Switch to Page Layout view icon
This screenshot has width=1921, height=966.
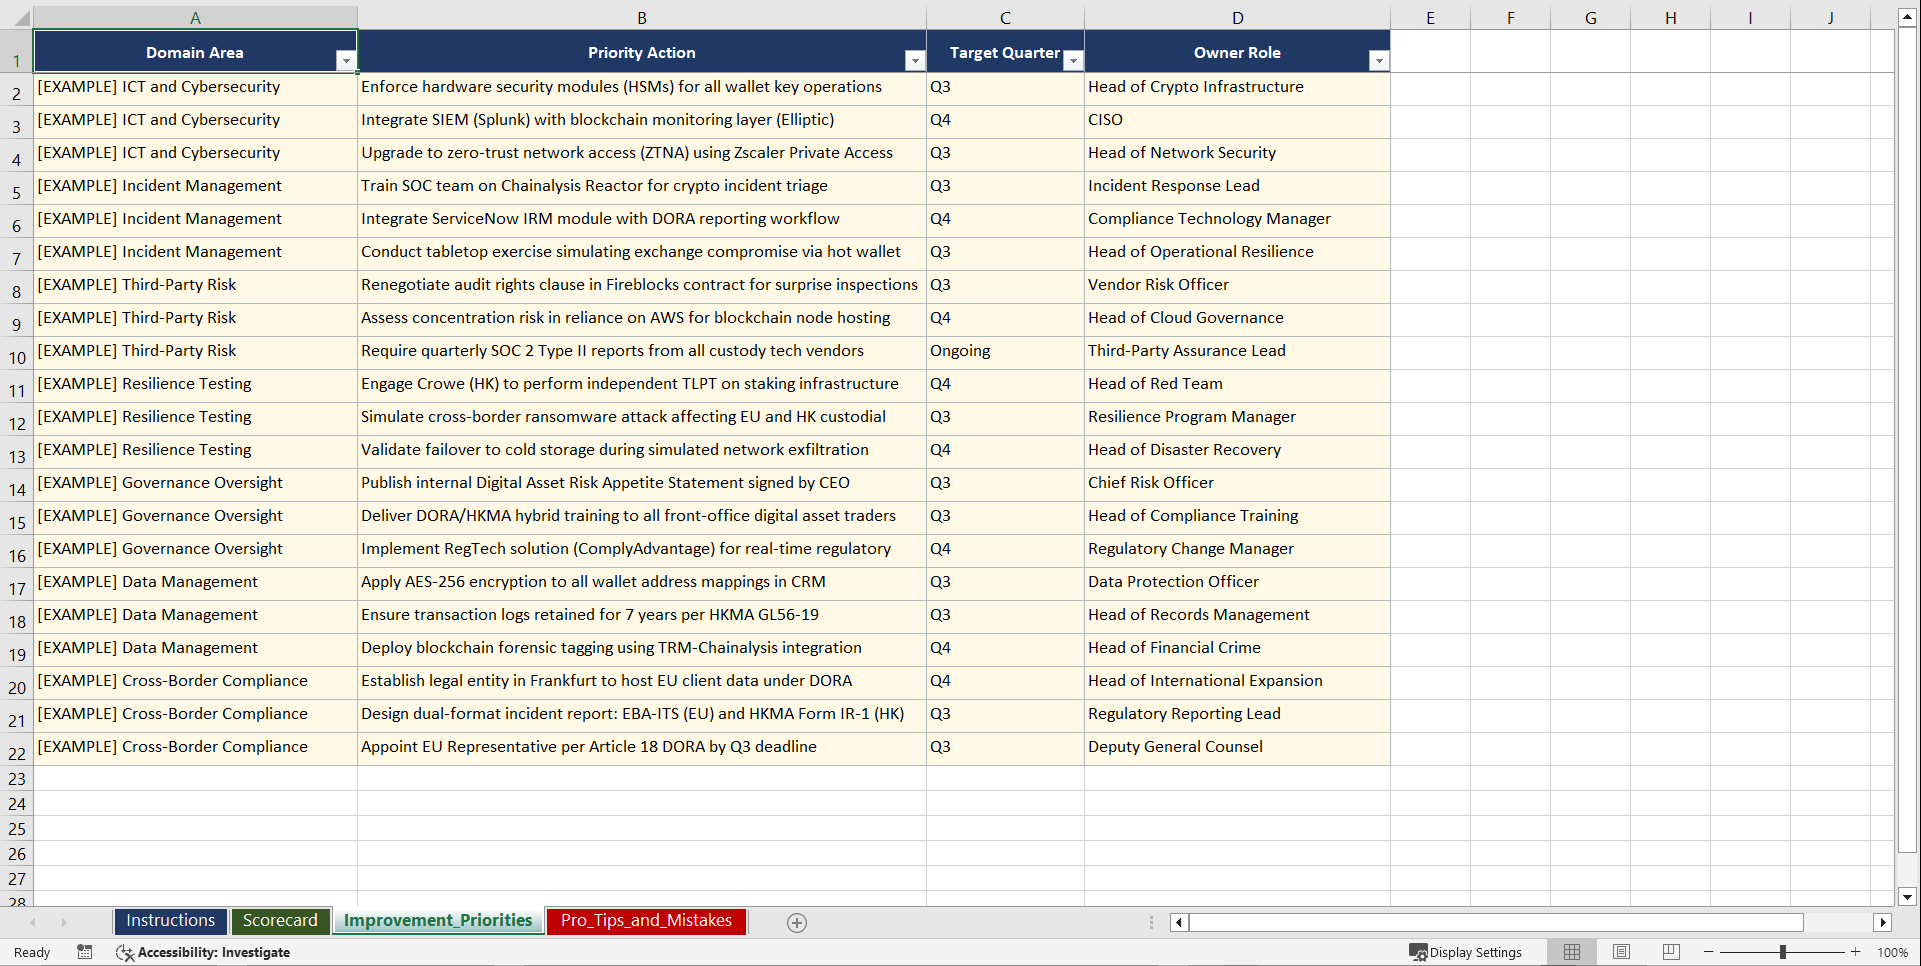(x=1621, y=952)
